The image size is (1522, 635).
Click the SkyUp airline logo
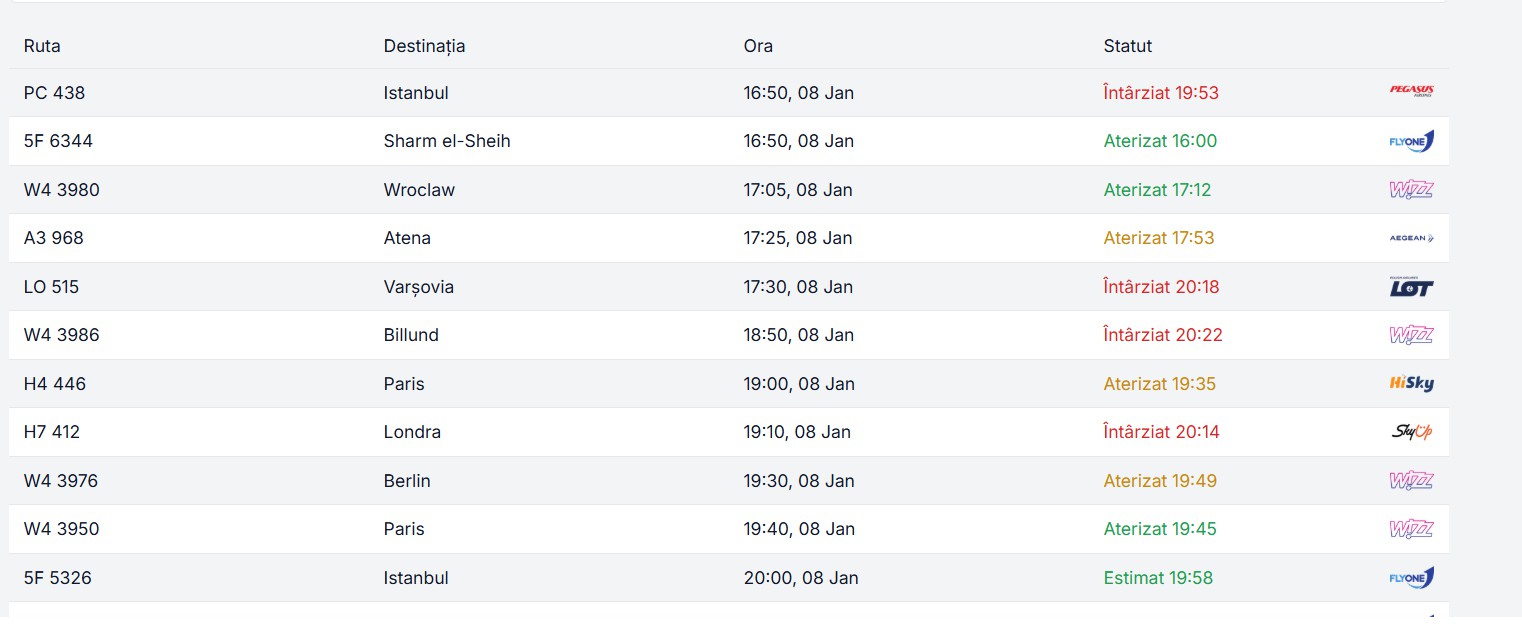pos(1411,432)
